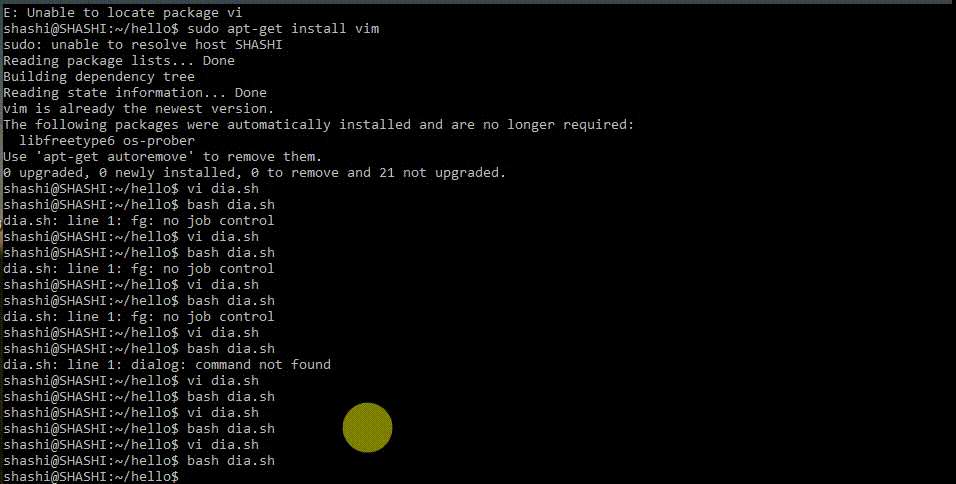Click the last "bash dia.sh" command
Image resolution: width=956 pixels, height=484 pixels.
click(x=231, y=461)
